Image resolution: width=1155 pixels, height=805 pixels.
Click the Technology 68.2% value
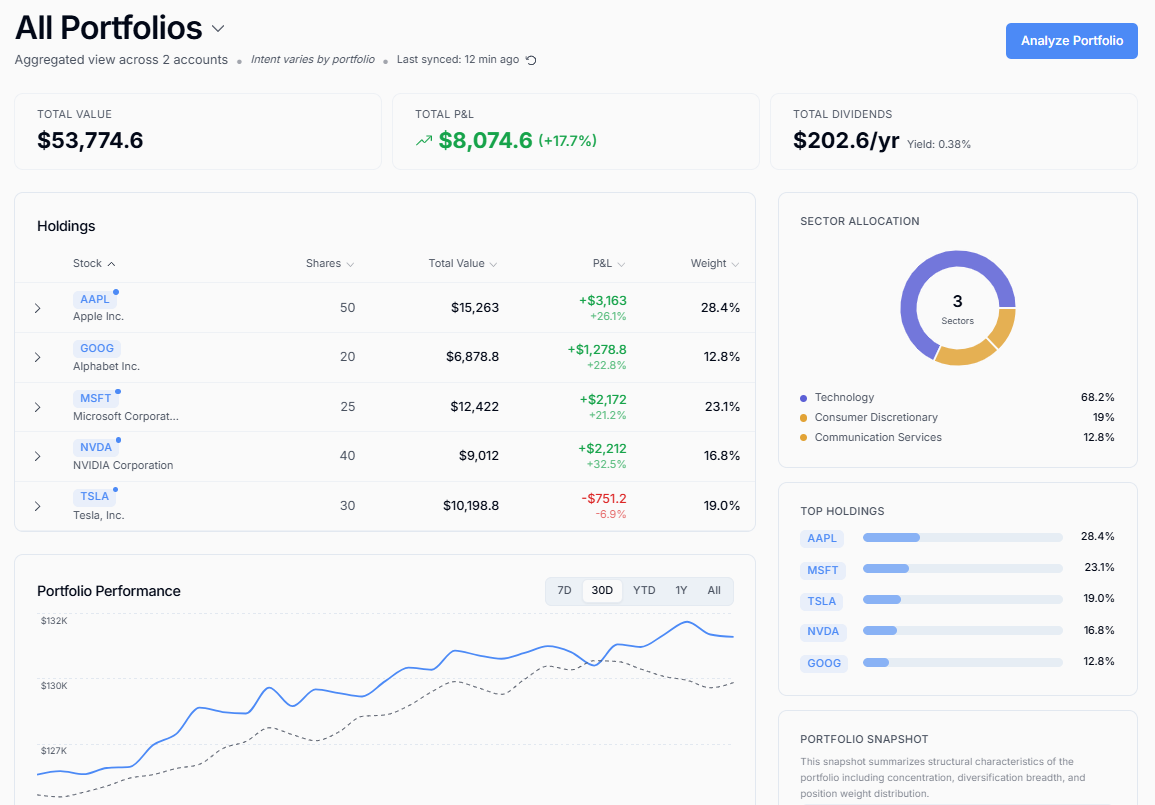coord(1098,398)
